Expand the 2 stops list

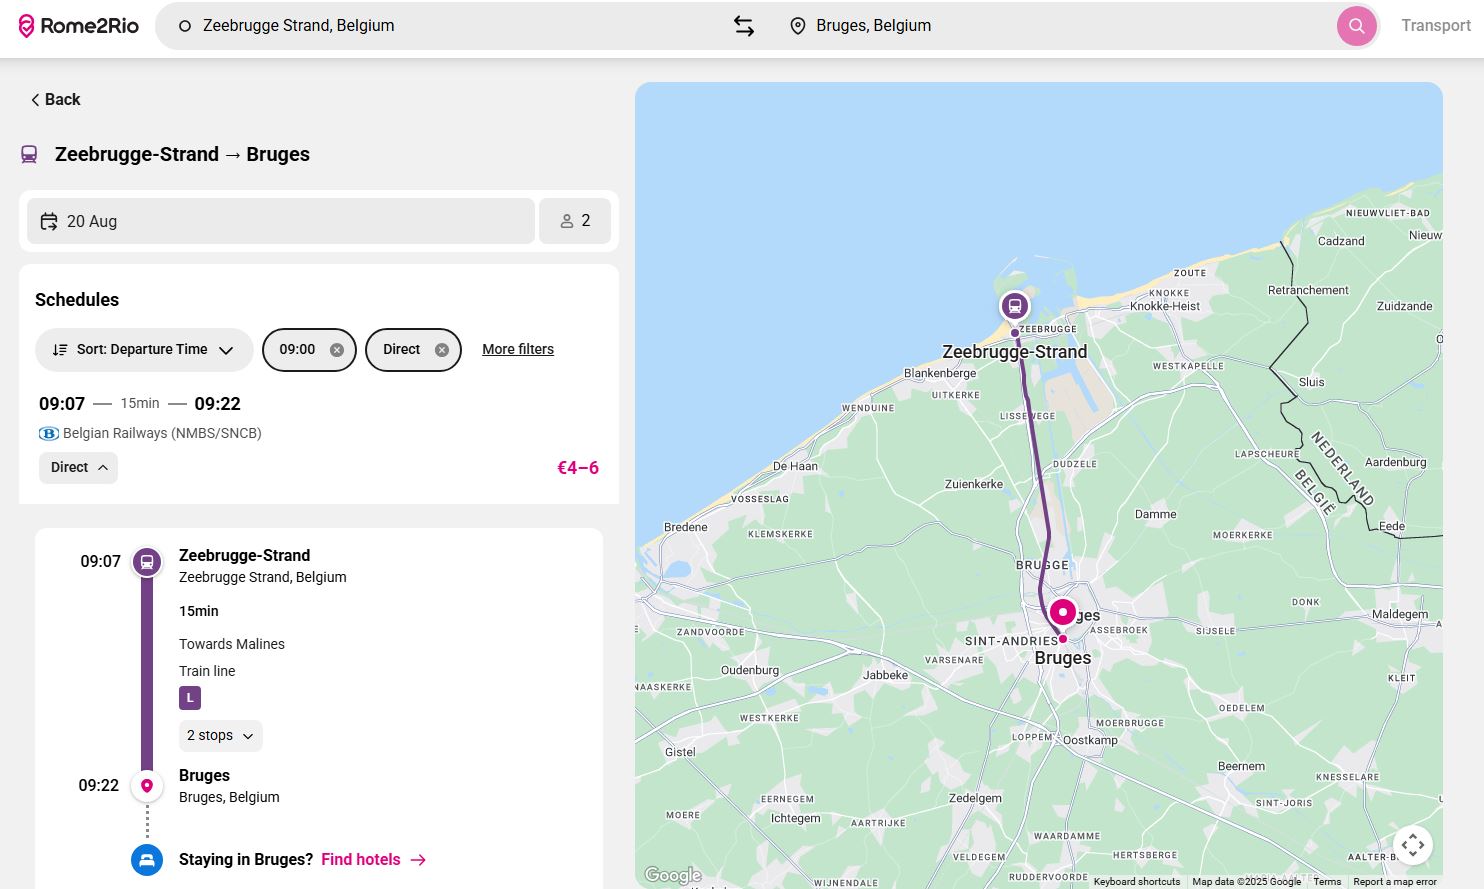(x=221, y=735)
